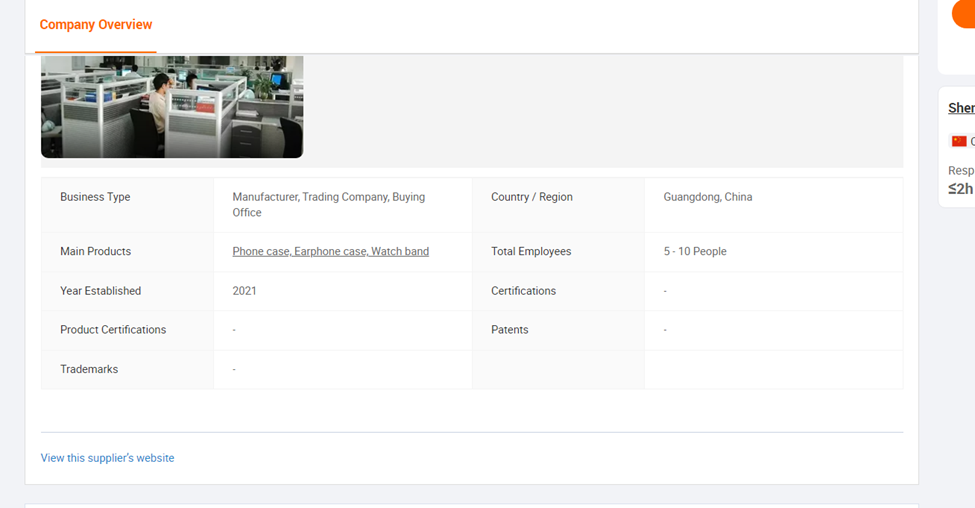The height and width of the screenshot is (508, 975).
Task: Select the '2021' year value
Action: click(x=244, y=291)
